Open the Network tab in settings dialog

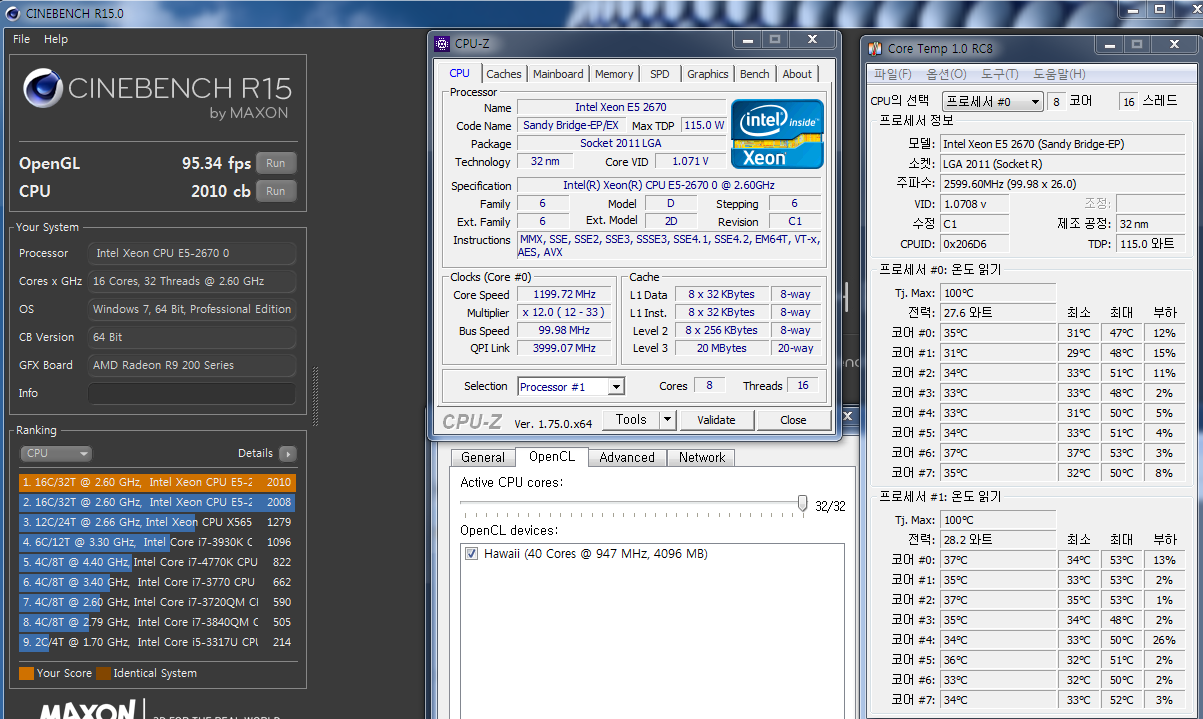(702, 458)
